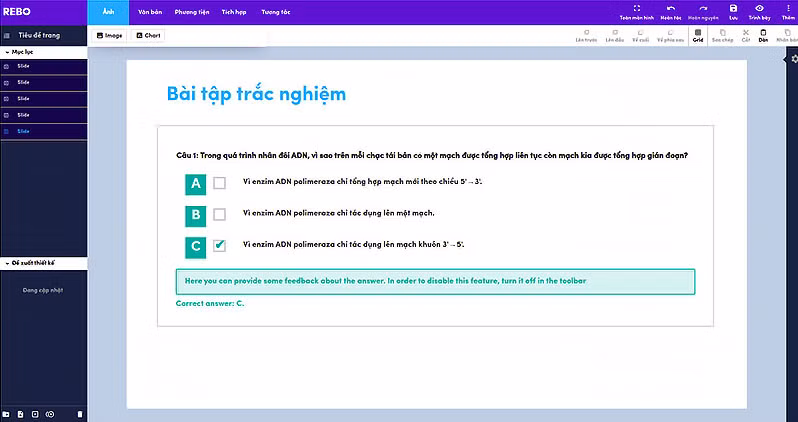
Task: Click the teal C answer label
Action: coord(196,247)
